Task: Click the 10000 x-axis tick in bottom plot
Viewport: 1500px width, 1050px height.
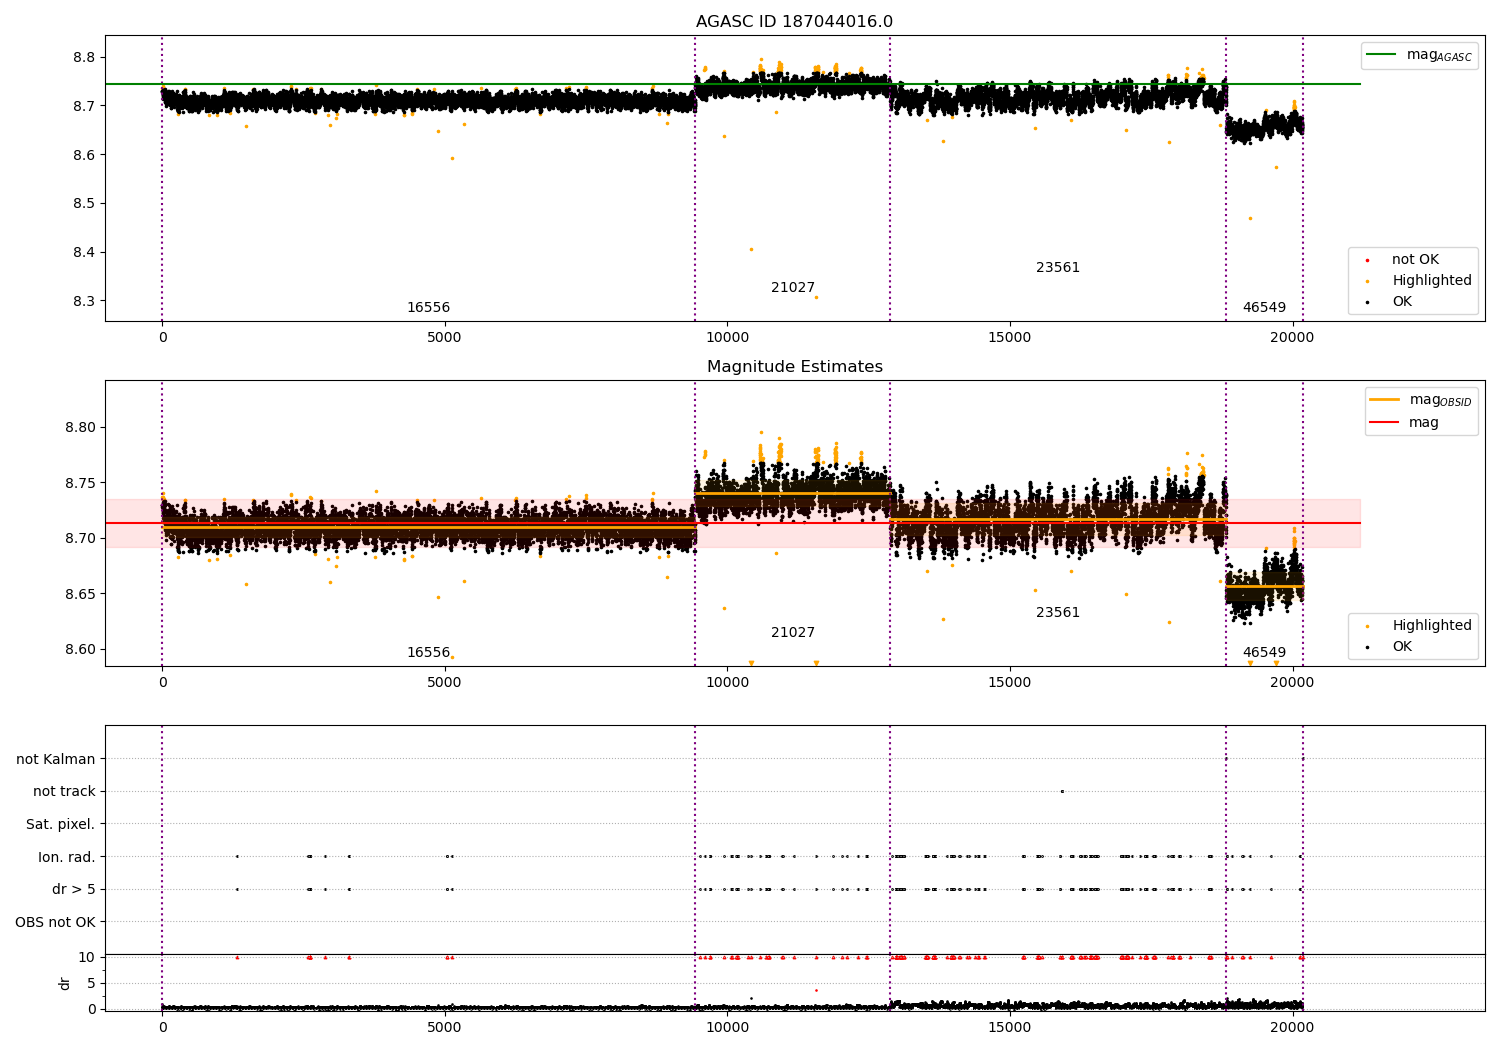Action: (x=727, y=1028)
